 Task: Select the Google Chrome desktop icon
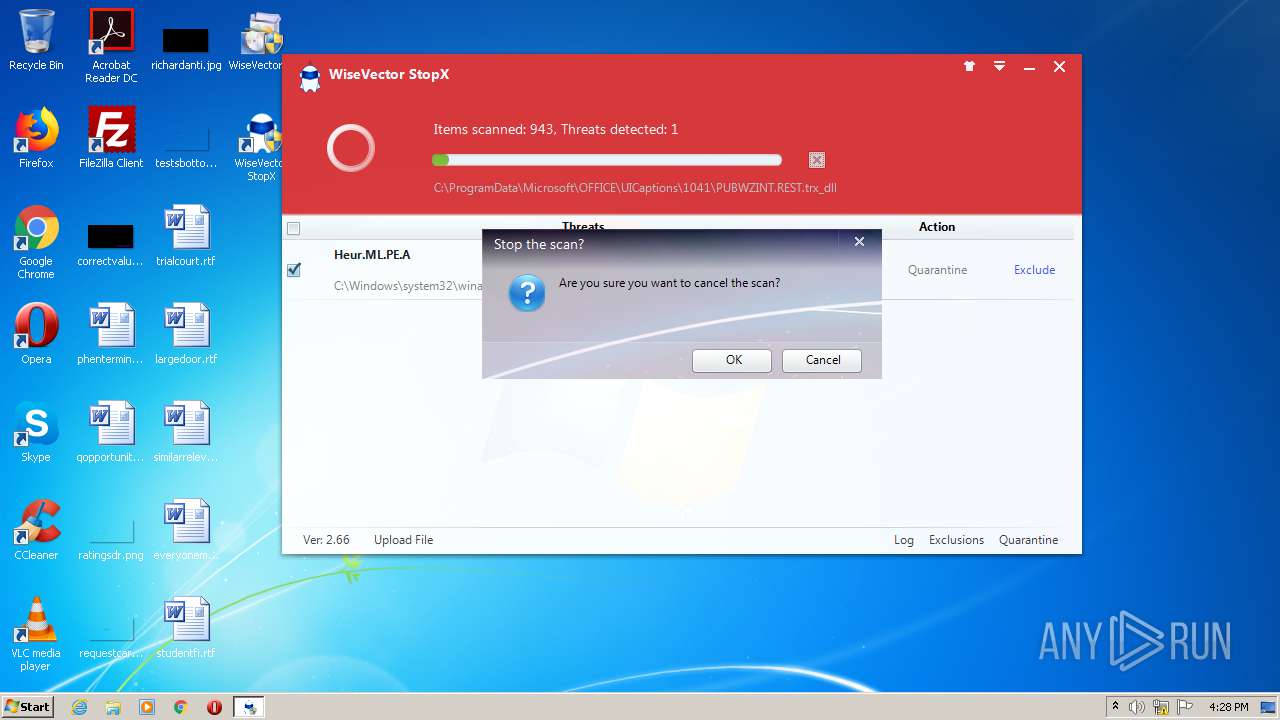[36, 242]
